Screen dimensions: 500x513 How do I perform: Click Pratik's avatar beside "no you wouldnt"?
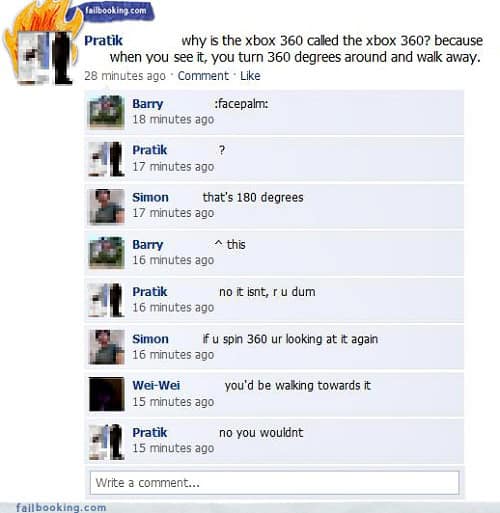coord(106,442)
